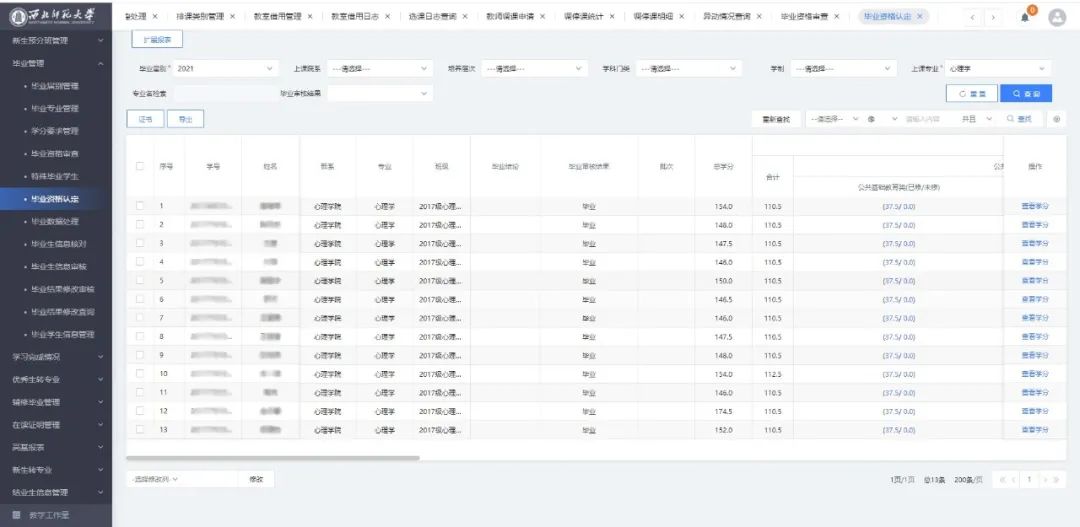
Task: Open the 毕业届别 dropdown showing 2021
Action: click(x=225, y=69)
